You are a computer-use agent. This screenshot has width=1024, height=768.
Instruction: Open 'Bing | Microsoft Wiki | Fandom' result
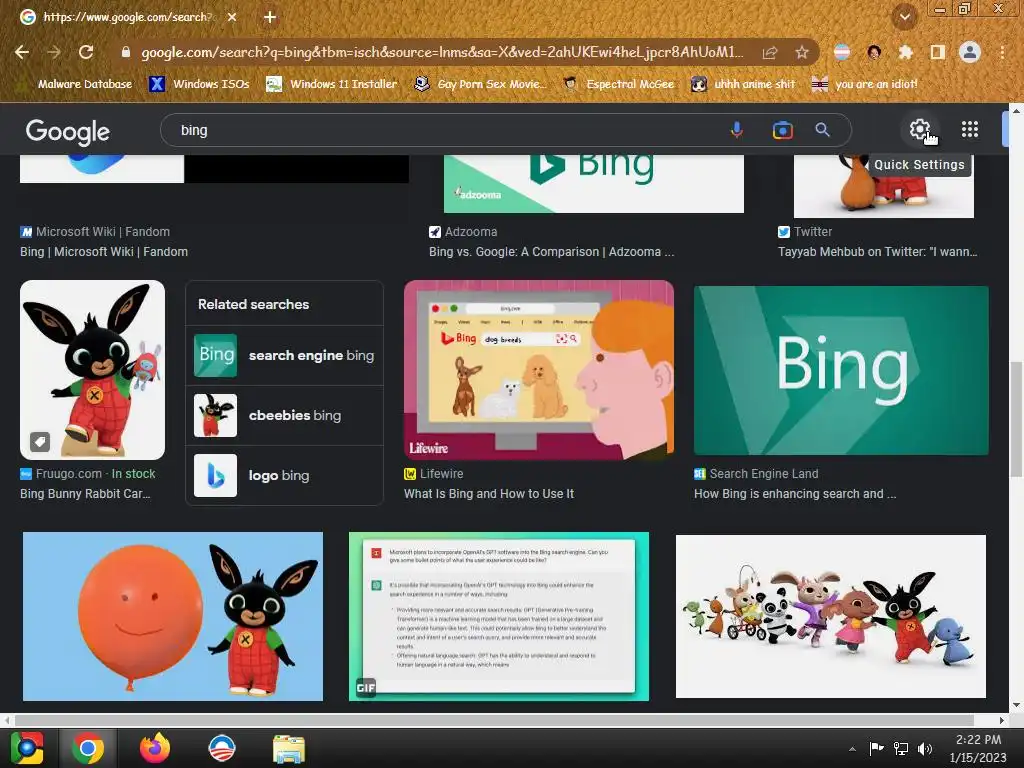pos(104,251)
